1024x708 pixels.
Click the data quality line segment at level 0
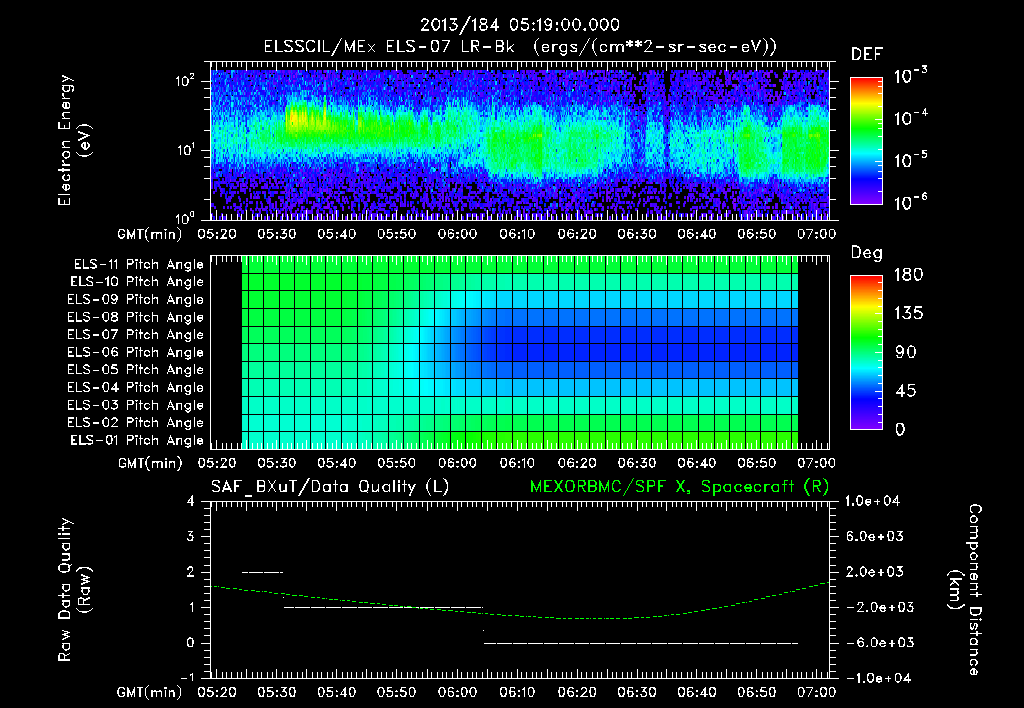(x=641, y=643)
